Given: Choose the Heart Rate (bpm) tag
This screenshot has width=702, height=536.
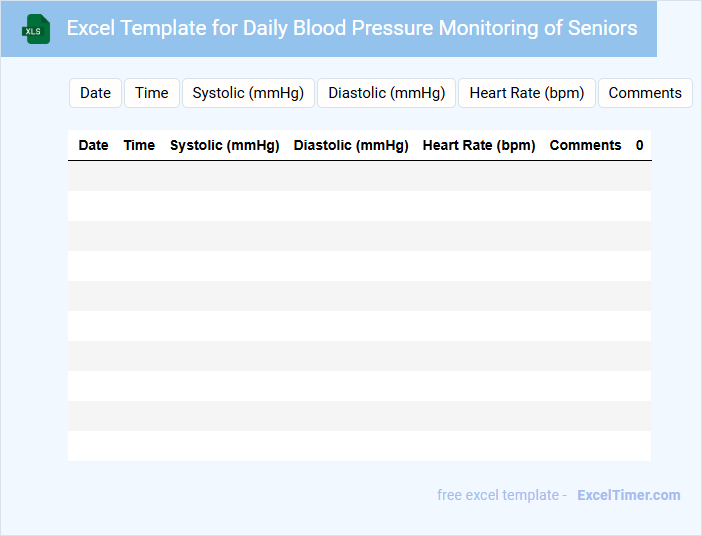Looking at the screenshot, I should pyautogui.click(x=526, y=93).
